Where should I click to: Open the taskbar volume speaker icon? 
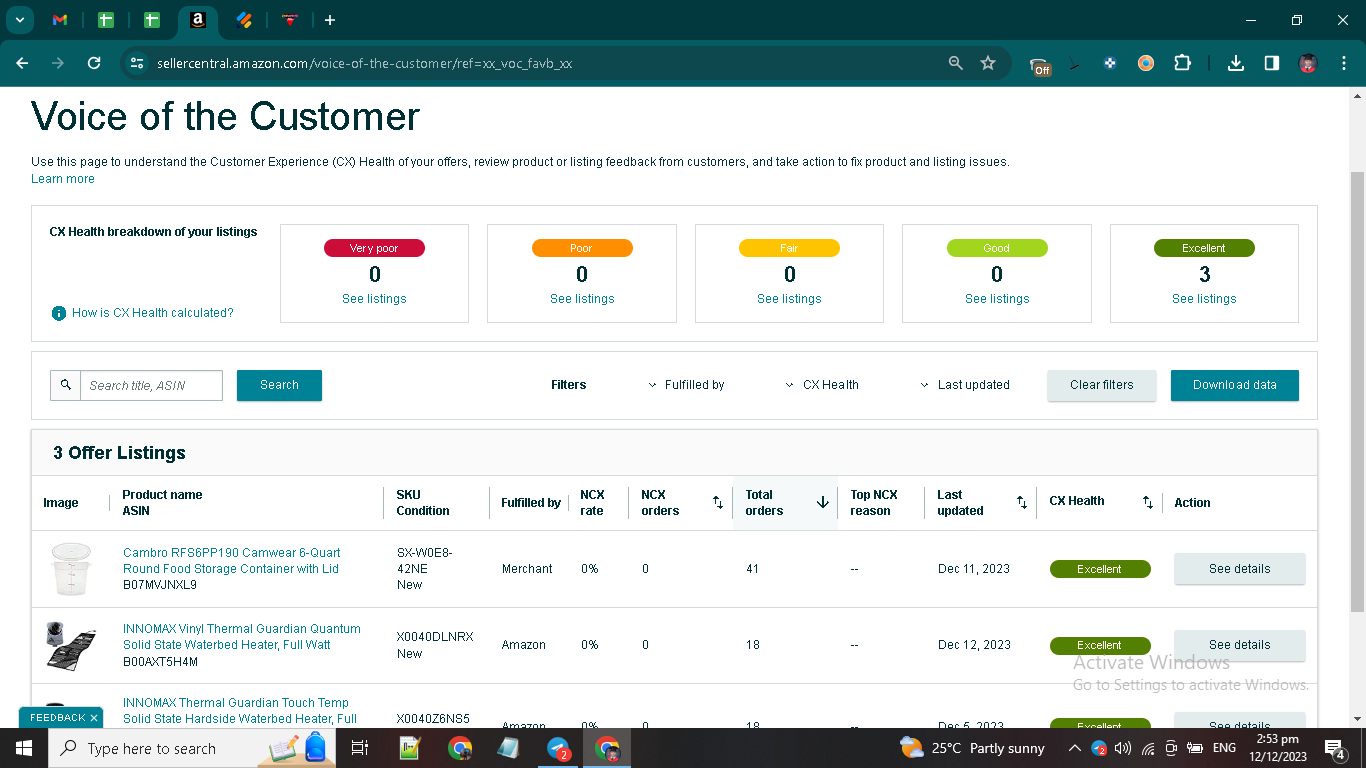1123,748
